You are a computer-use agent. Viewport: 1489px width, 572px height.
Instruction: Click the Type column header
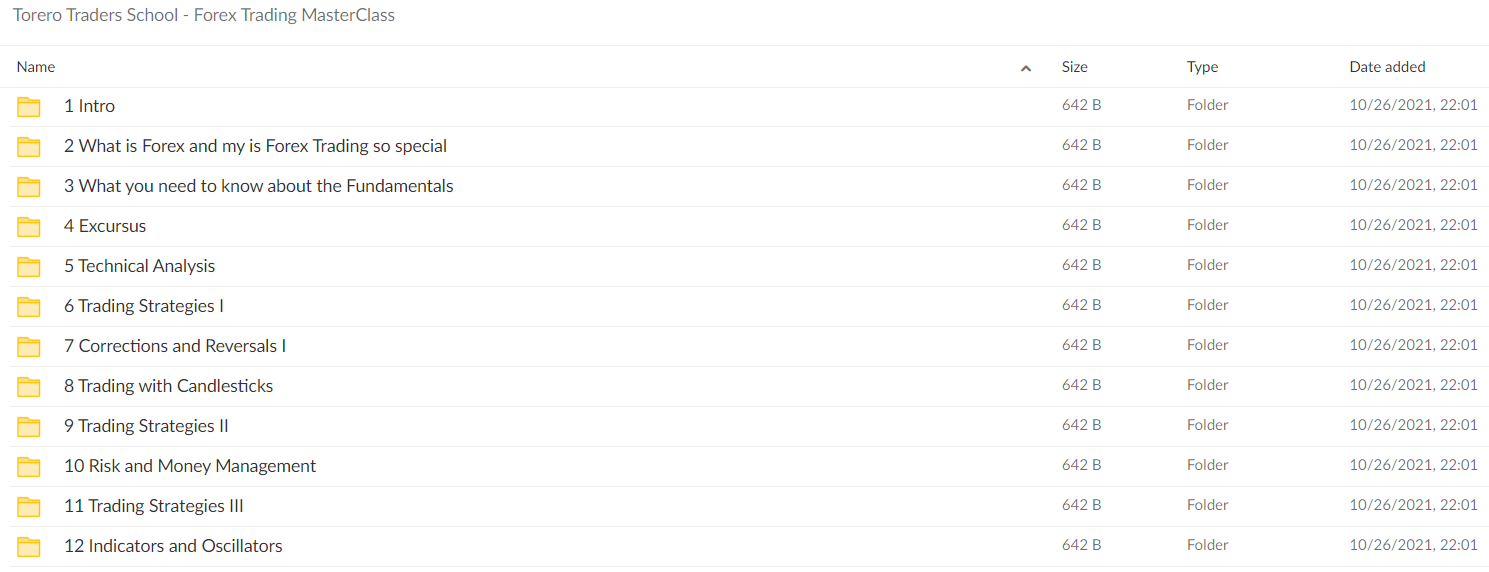pos(1203,67)
